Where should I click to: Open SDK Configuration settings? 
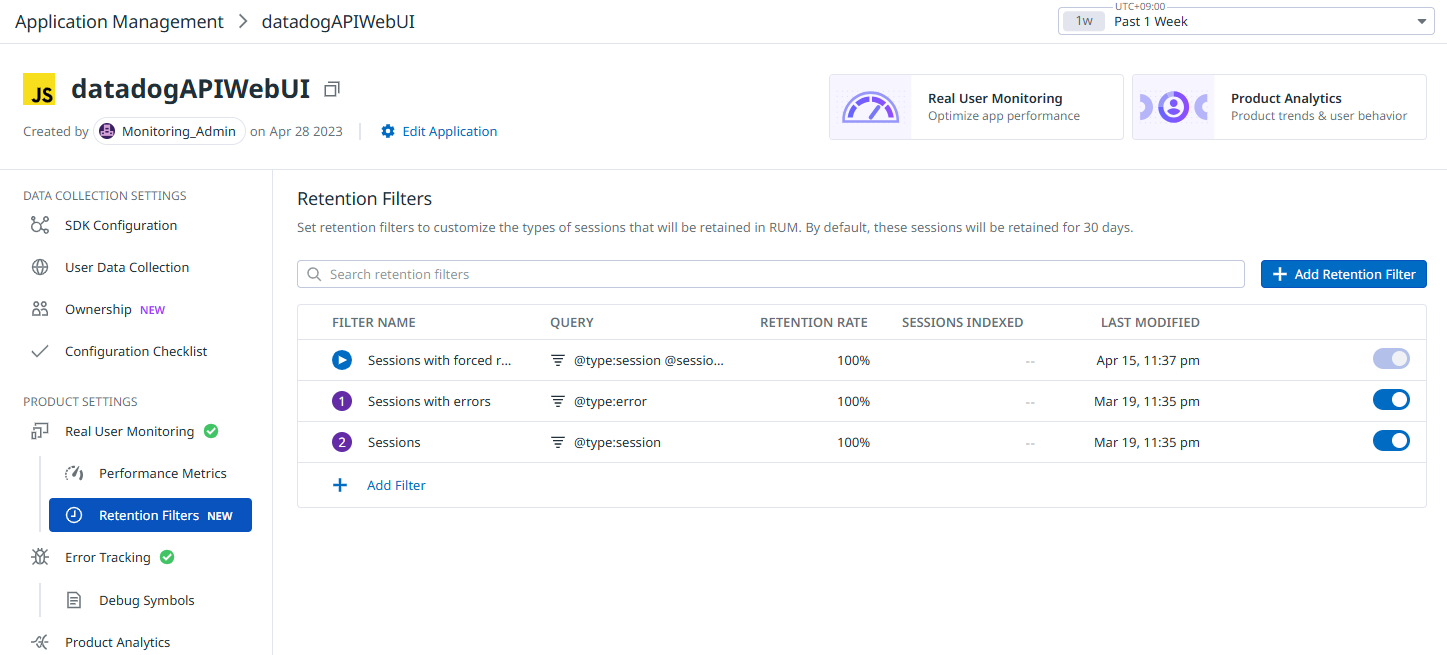pos(121,225)
